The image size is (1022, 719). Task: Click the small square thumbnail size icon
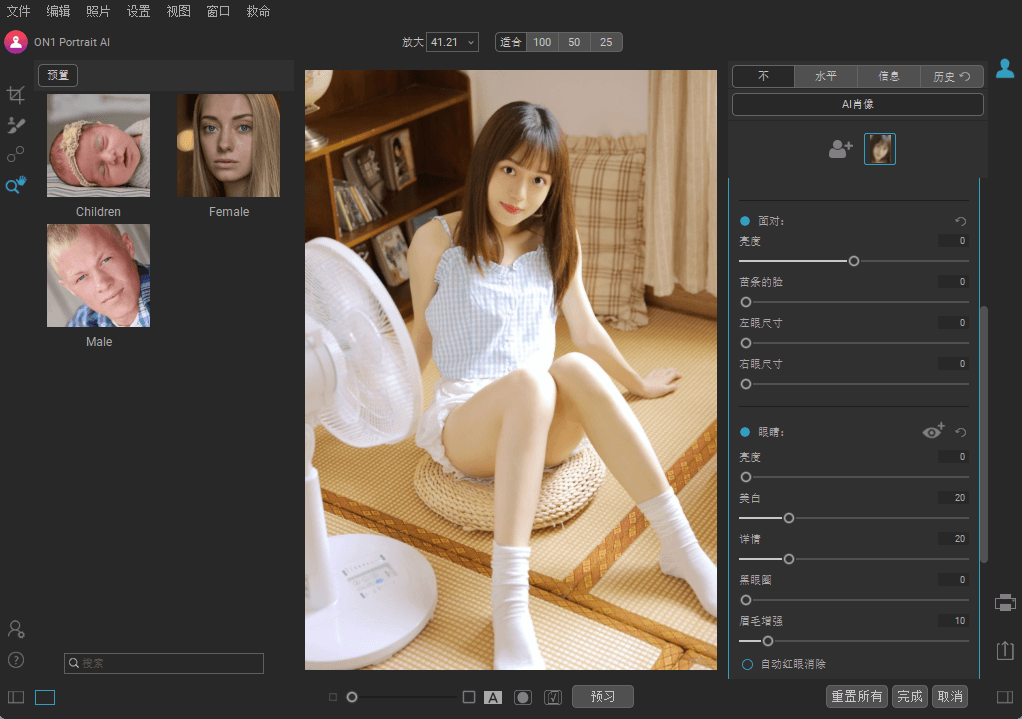(x=333, y=697)
